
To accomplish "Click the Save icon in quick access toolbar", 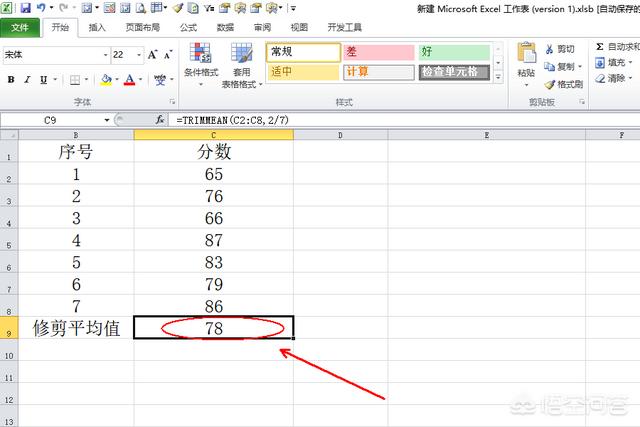I will pos(25,7).
